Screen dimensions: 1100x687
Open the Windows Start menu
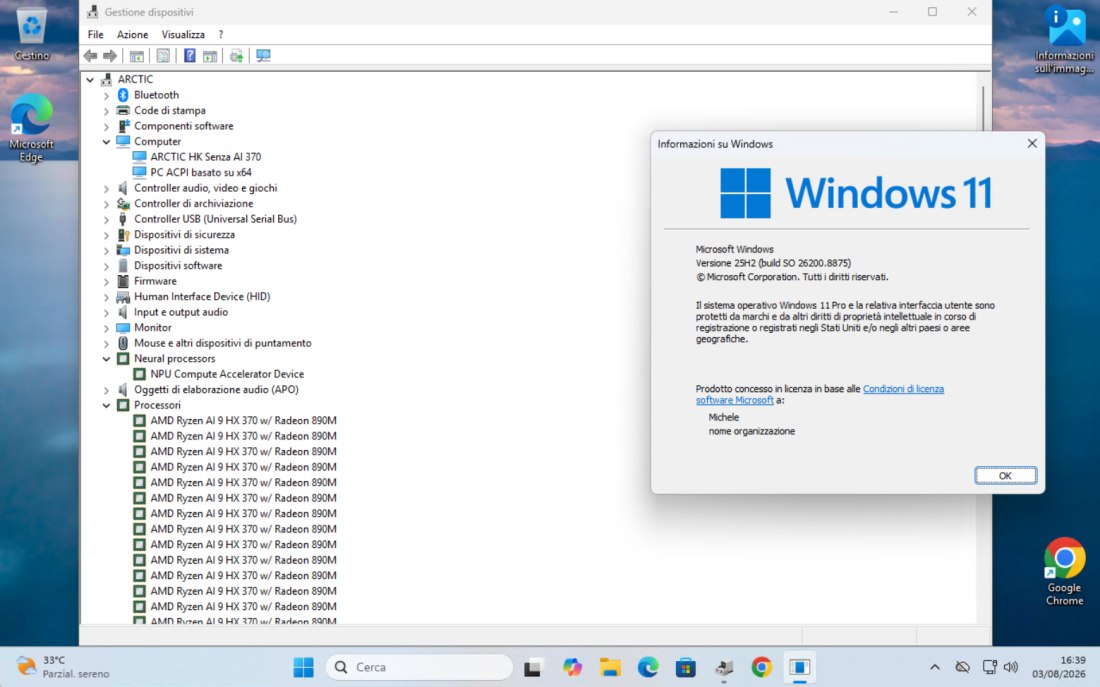303,667
